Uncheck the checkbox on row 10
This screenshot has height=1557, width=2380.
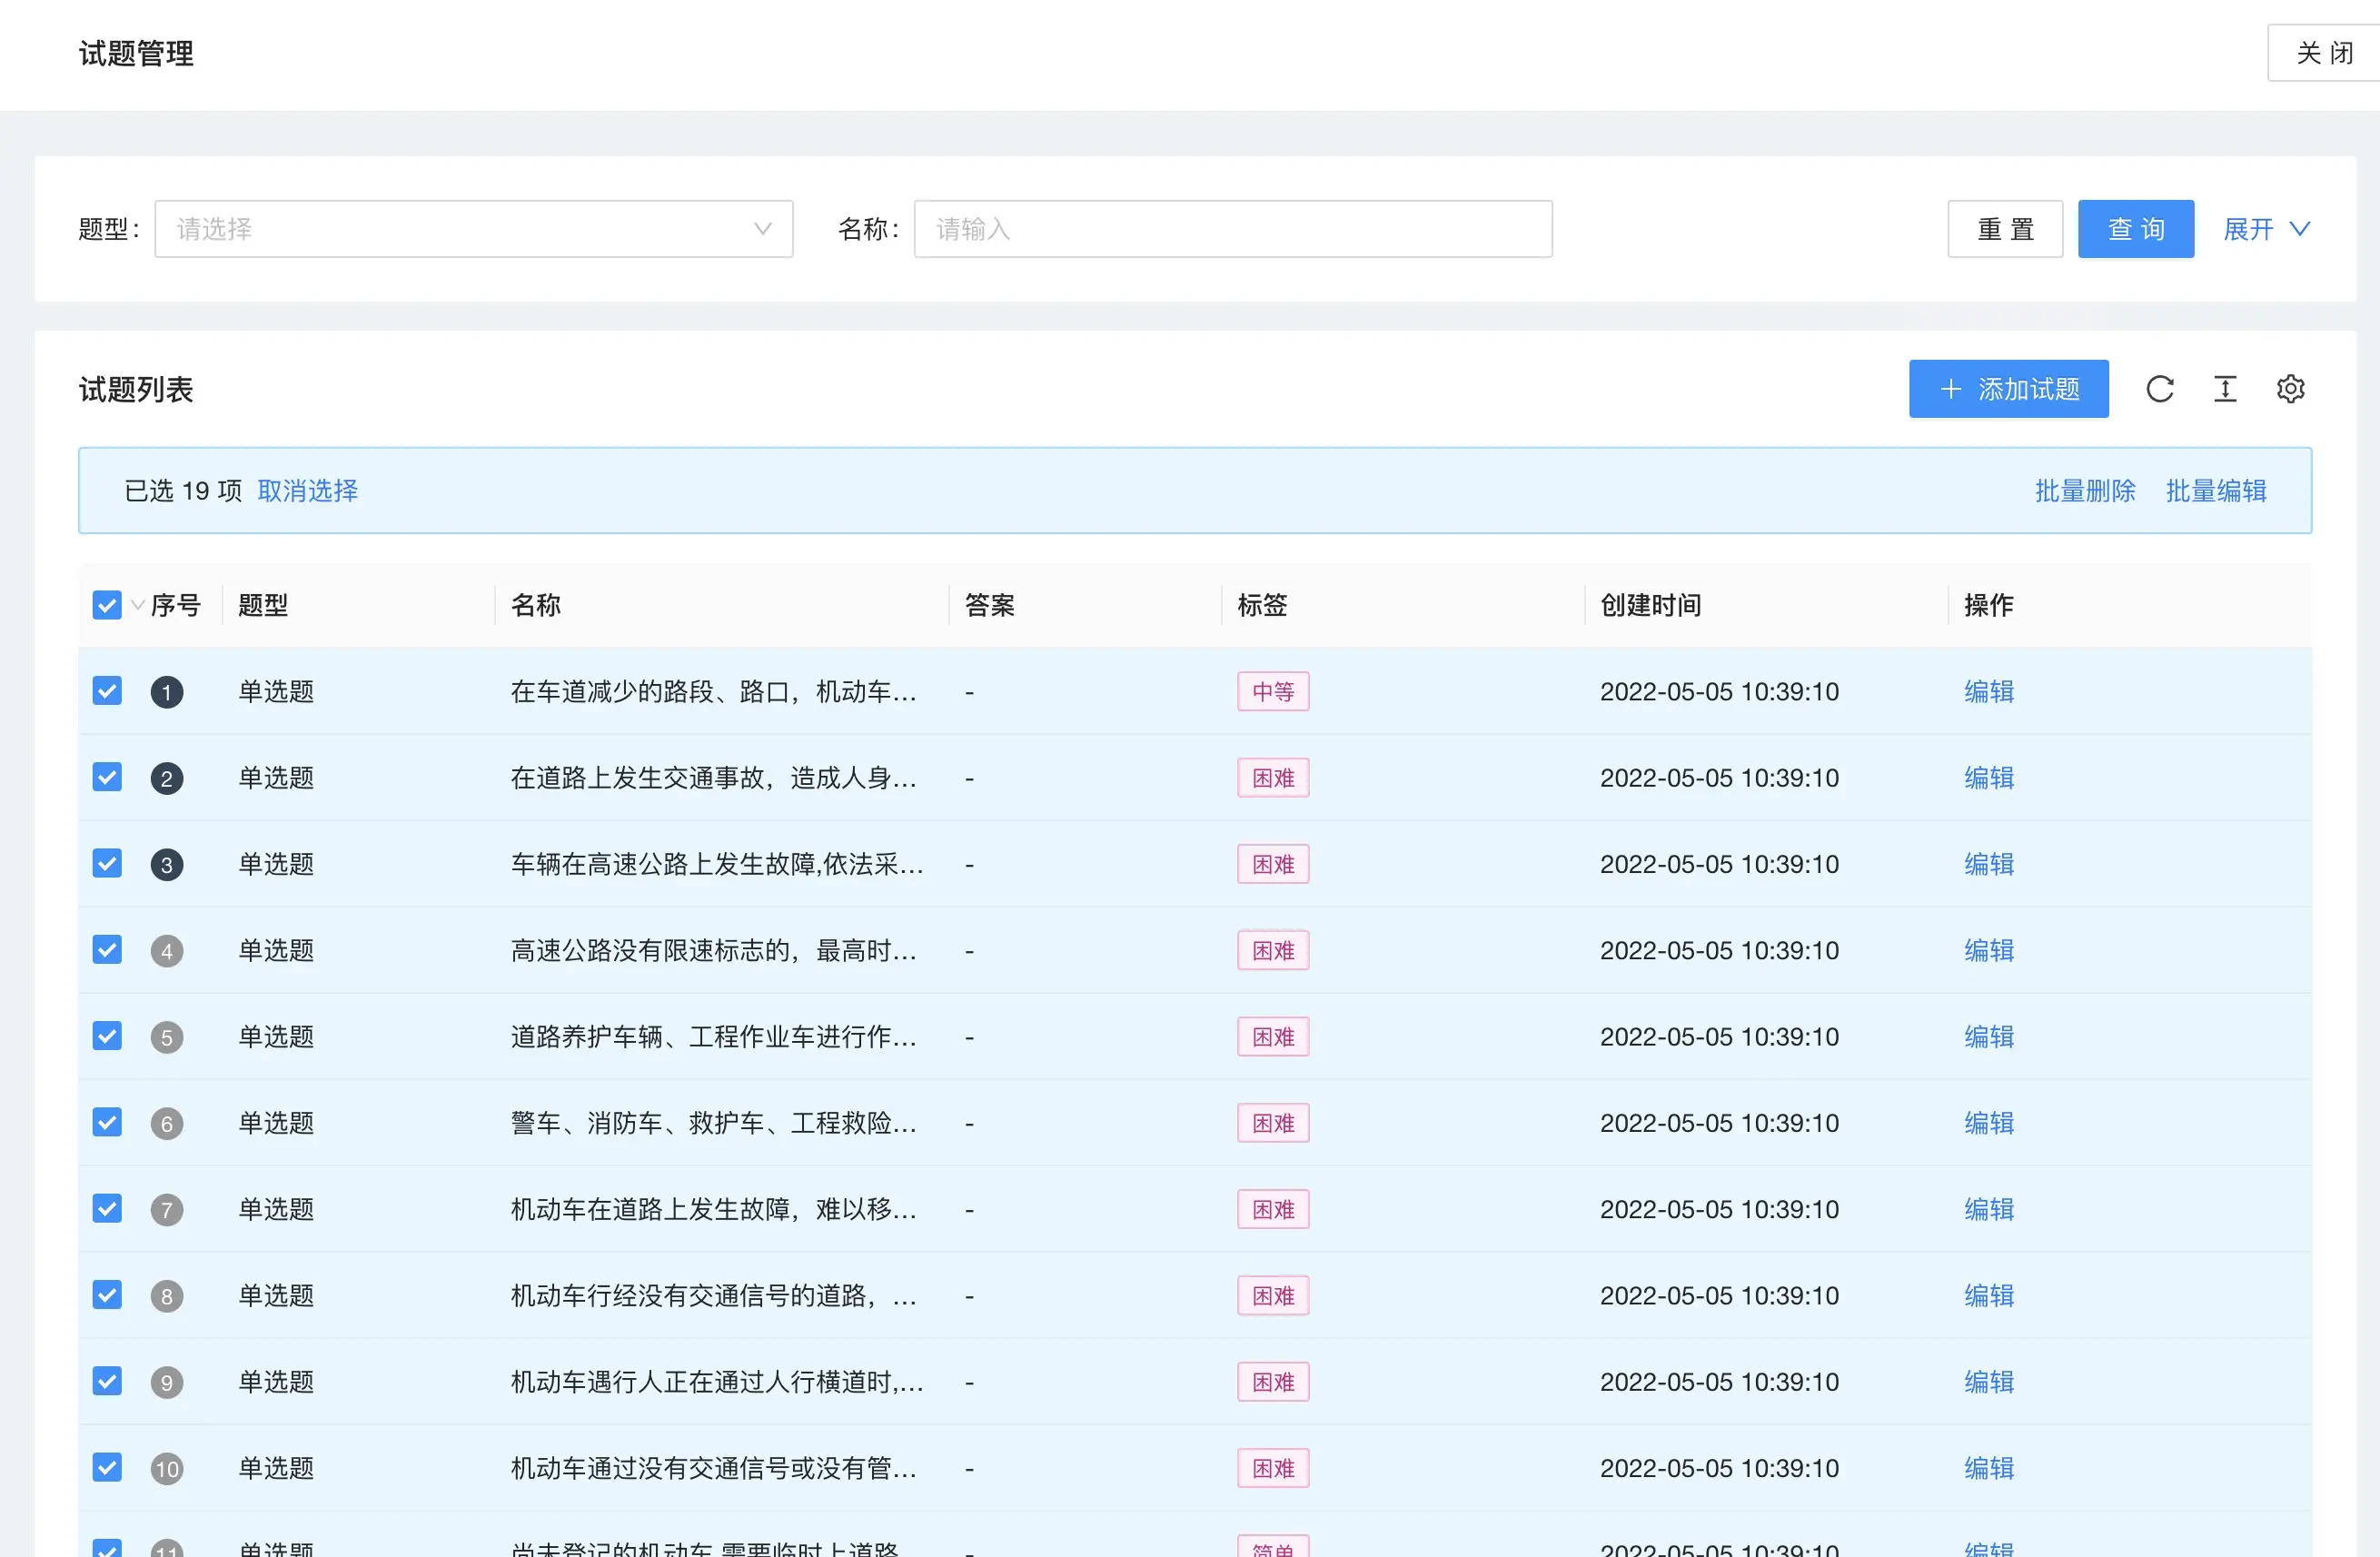107,1467
